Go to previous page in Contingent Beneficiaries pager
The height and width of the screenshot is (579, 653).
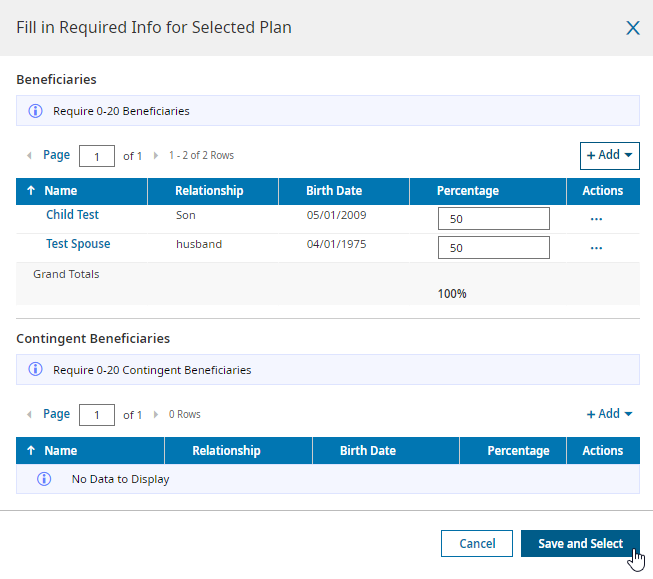[29, 414]
